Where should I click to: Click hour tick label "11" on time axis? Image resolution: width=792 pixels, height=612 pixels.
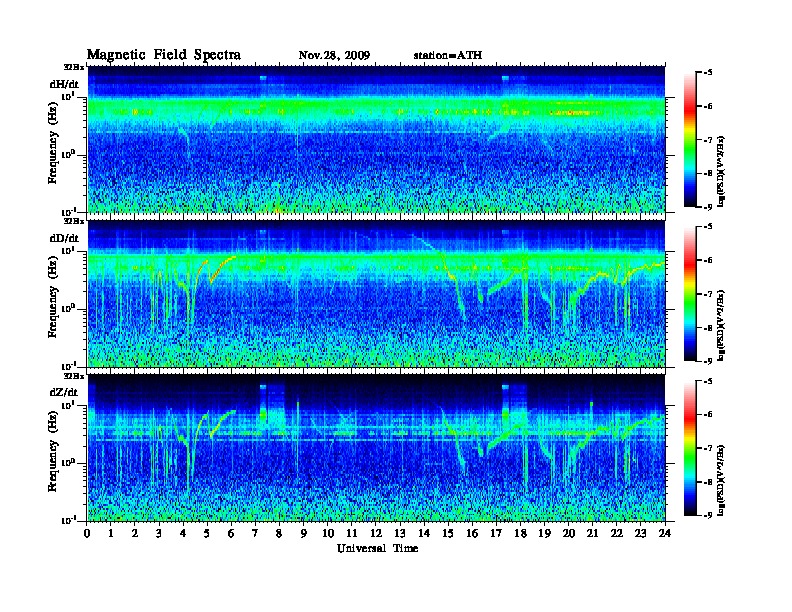(352, 533)
